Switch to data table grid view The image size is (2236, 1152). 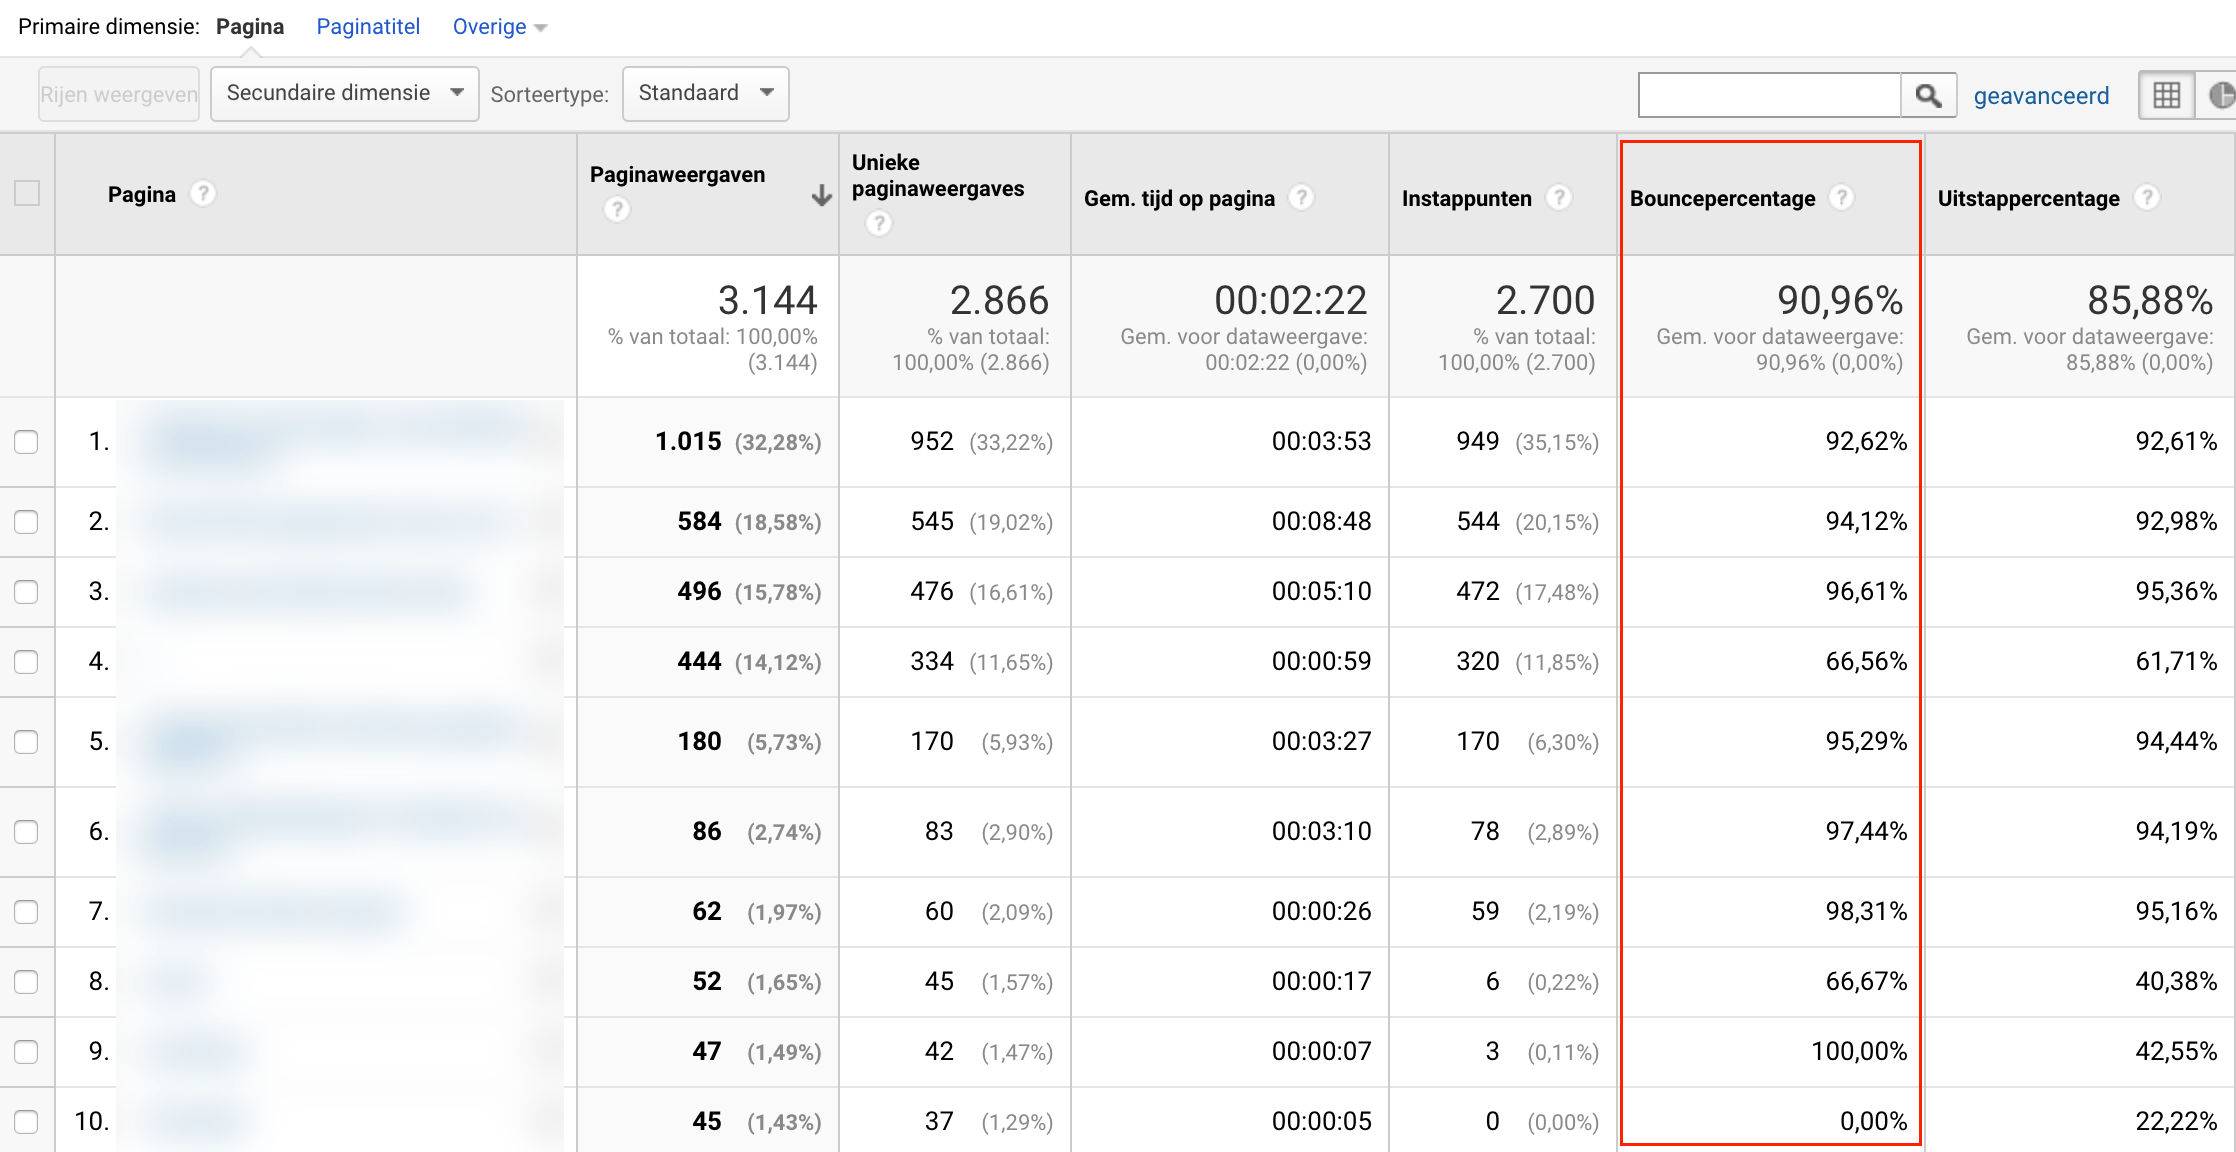coord(2166,95)
